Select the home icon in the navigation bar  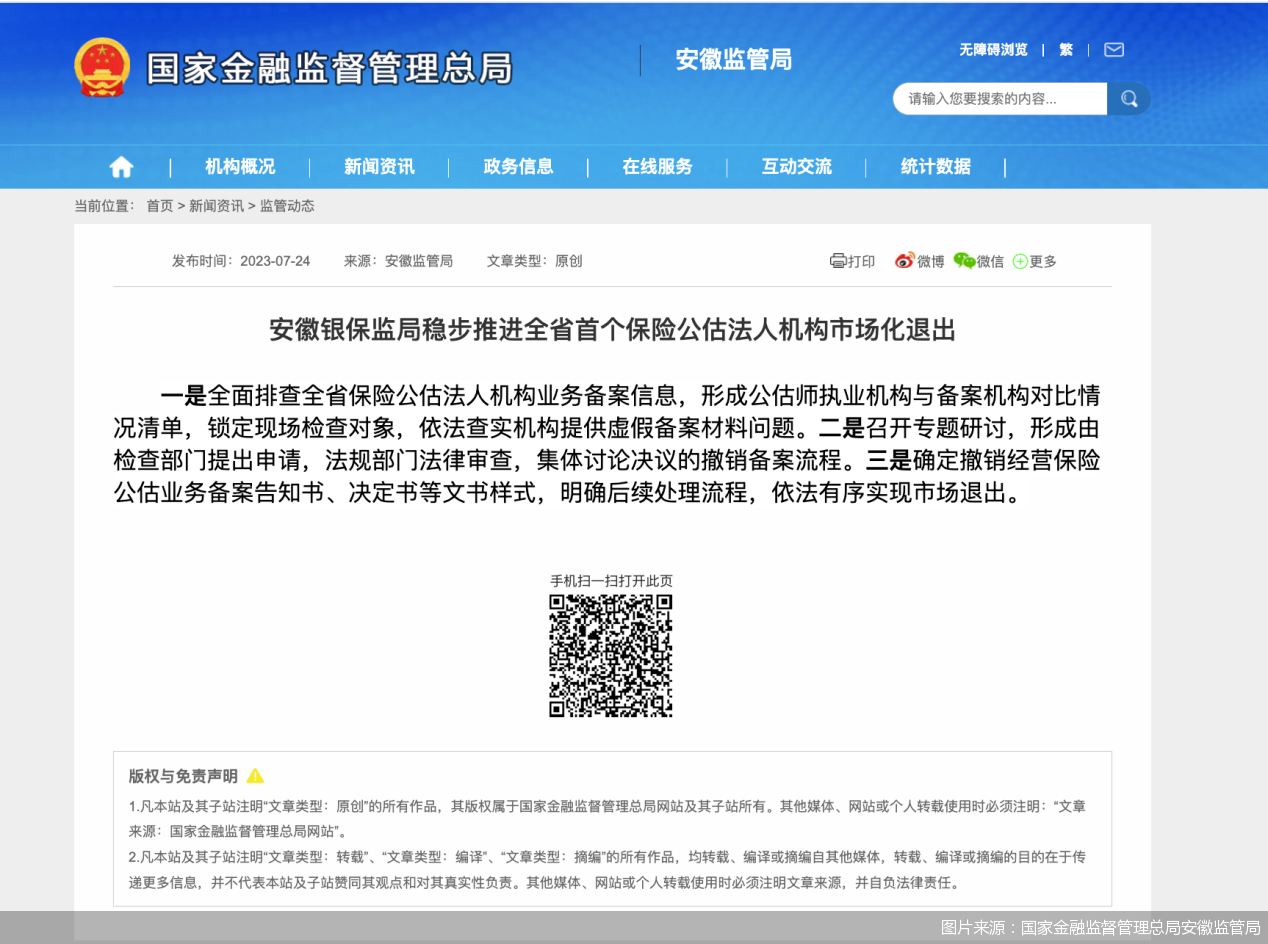(x=120, y=167)
